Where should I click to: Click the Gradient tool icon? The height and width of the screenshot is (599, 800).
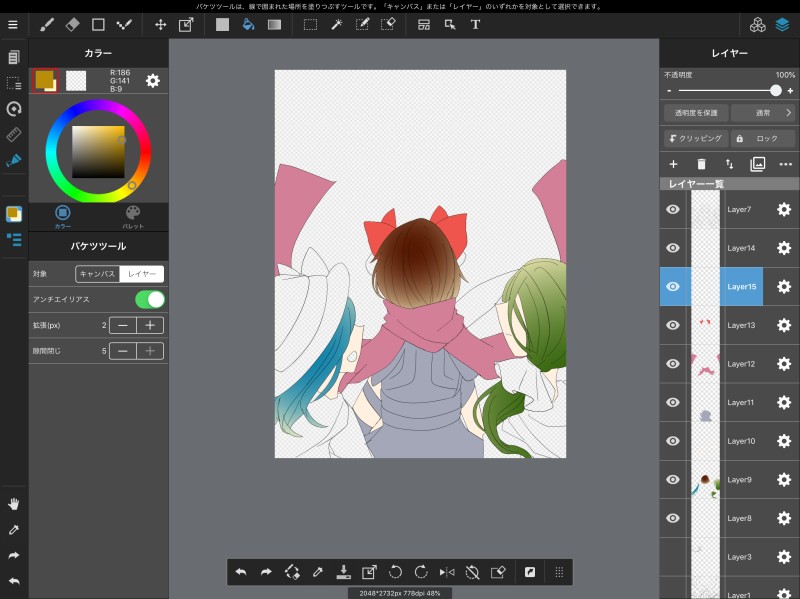point(274,24)
